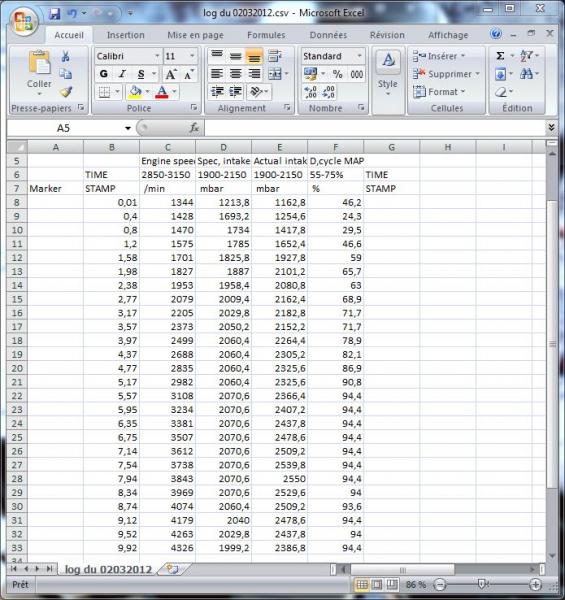Click the AutoSum sigma icon
Viewport: 565px width, 600px height.
click(x=500, y=56)
